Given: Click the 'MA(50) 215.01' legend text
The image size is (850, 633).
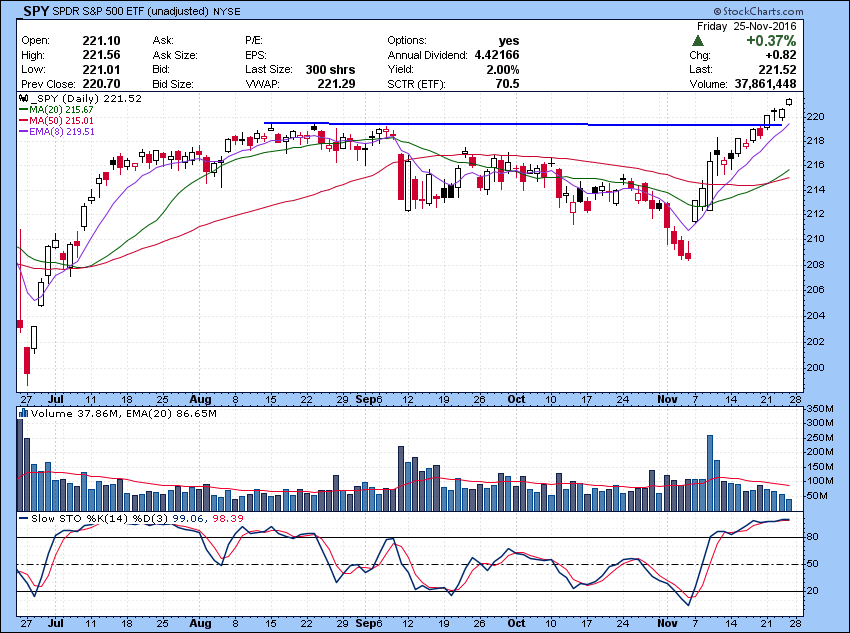Looking at the screenshot, I should tap(61, 120).
